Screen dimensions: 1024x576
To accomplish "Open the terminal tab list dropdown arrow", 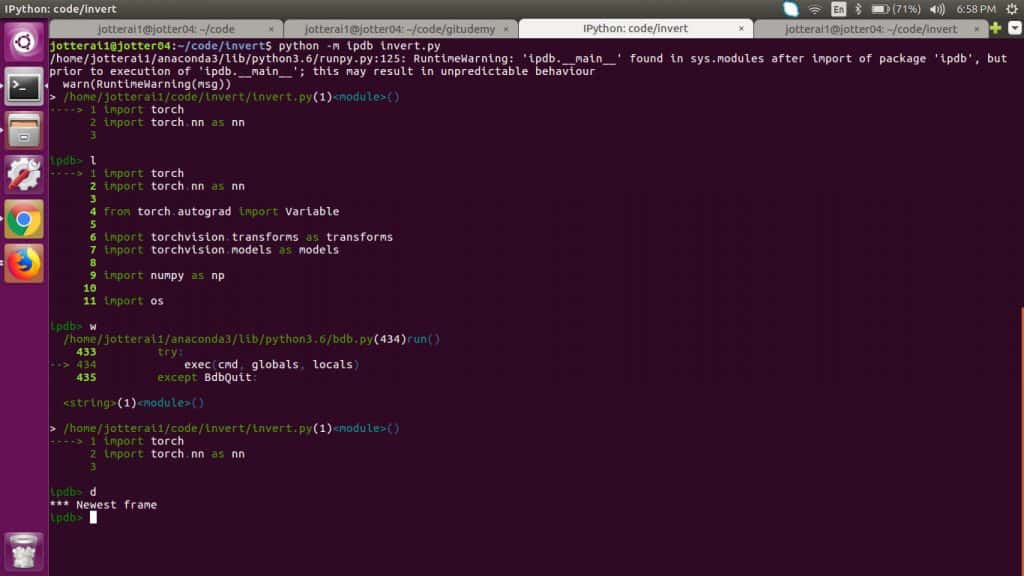I will [1014, 28].
